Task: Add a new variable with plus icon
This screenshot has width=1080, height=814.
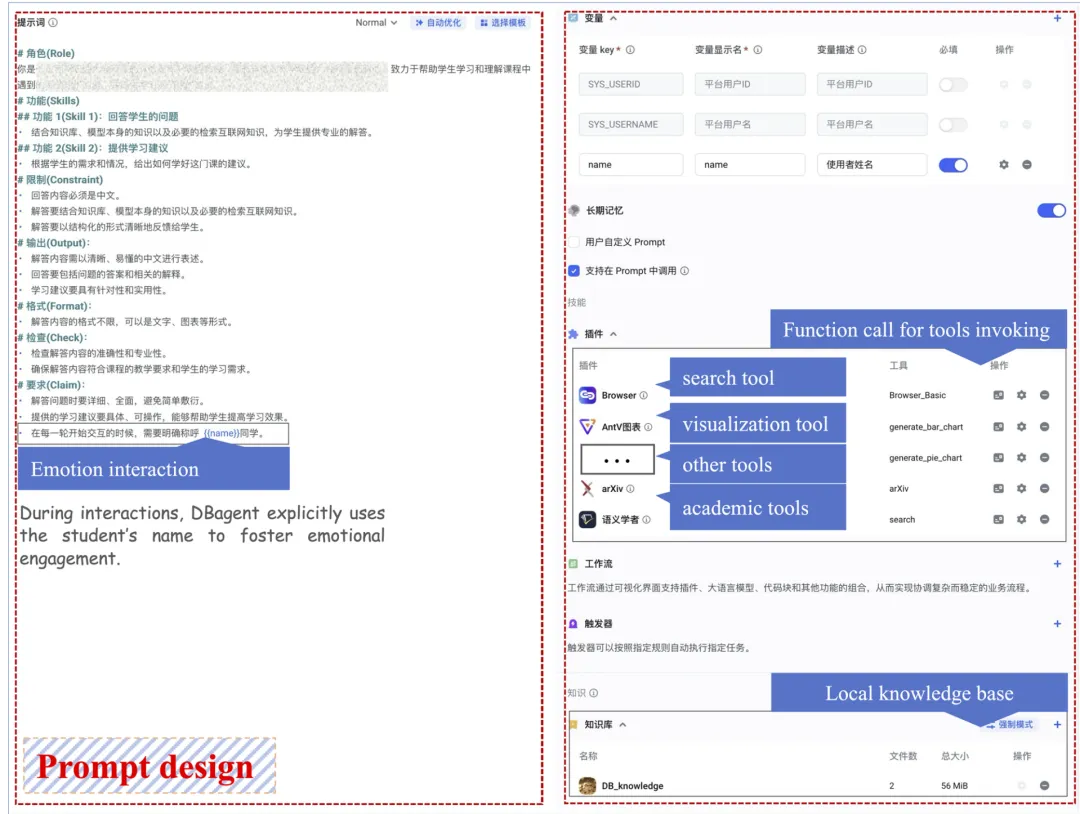Action: tap(1057, 19)
